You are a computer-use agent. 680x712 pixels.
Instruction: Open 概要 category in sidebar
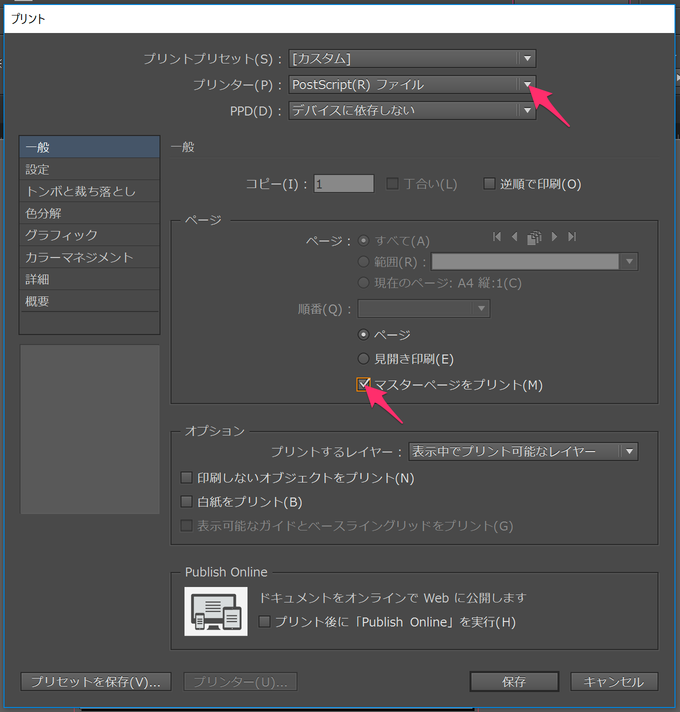click(90, 301)
